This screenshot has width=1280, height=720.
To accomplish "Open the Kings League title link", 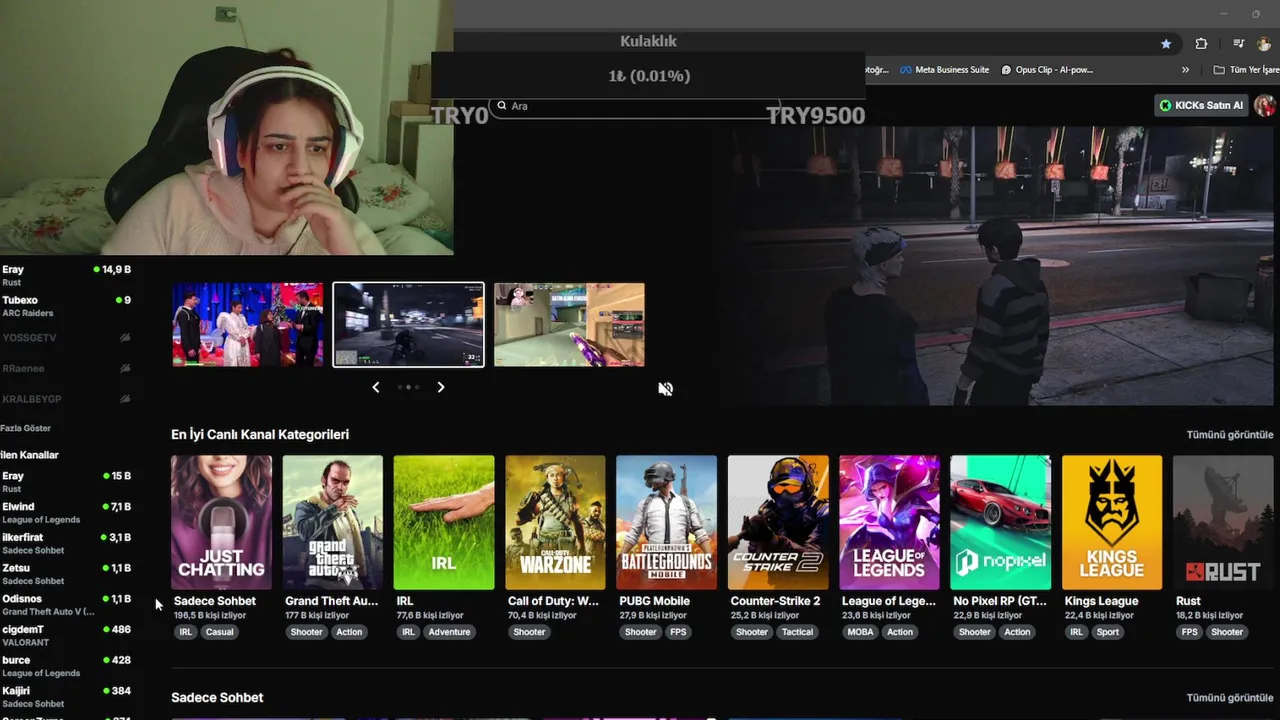I will tap(1101, 601).
